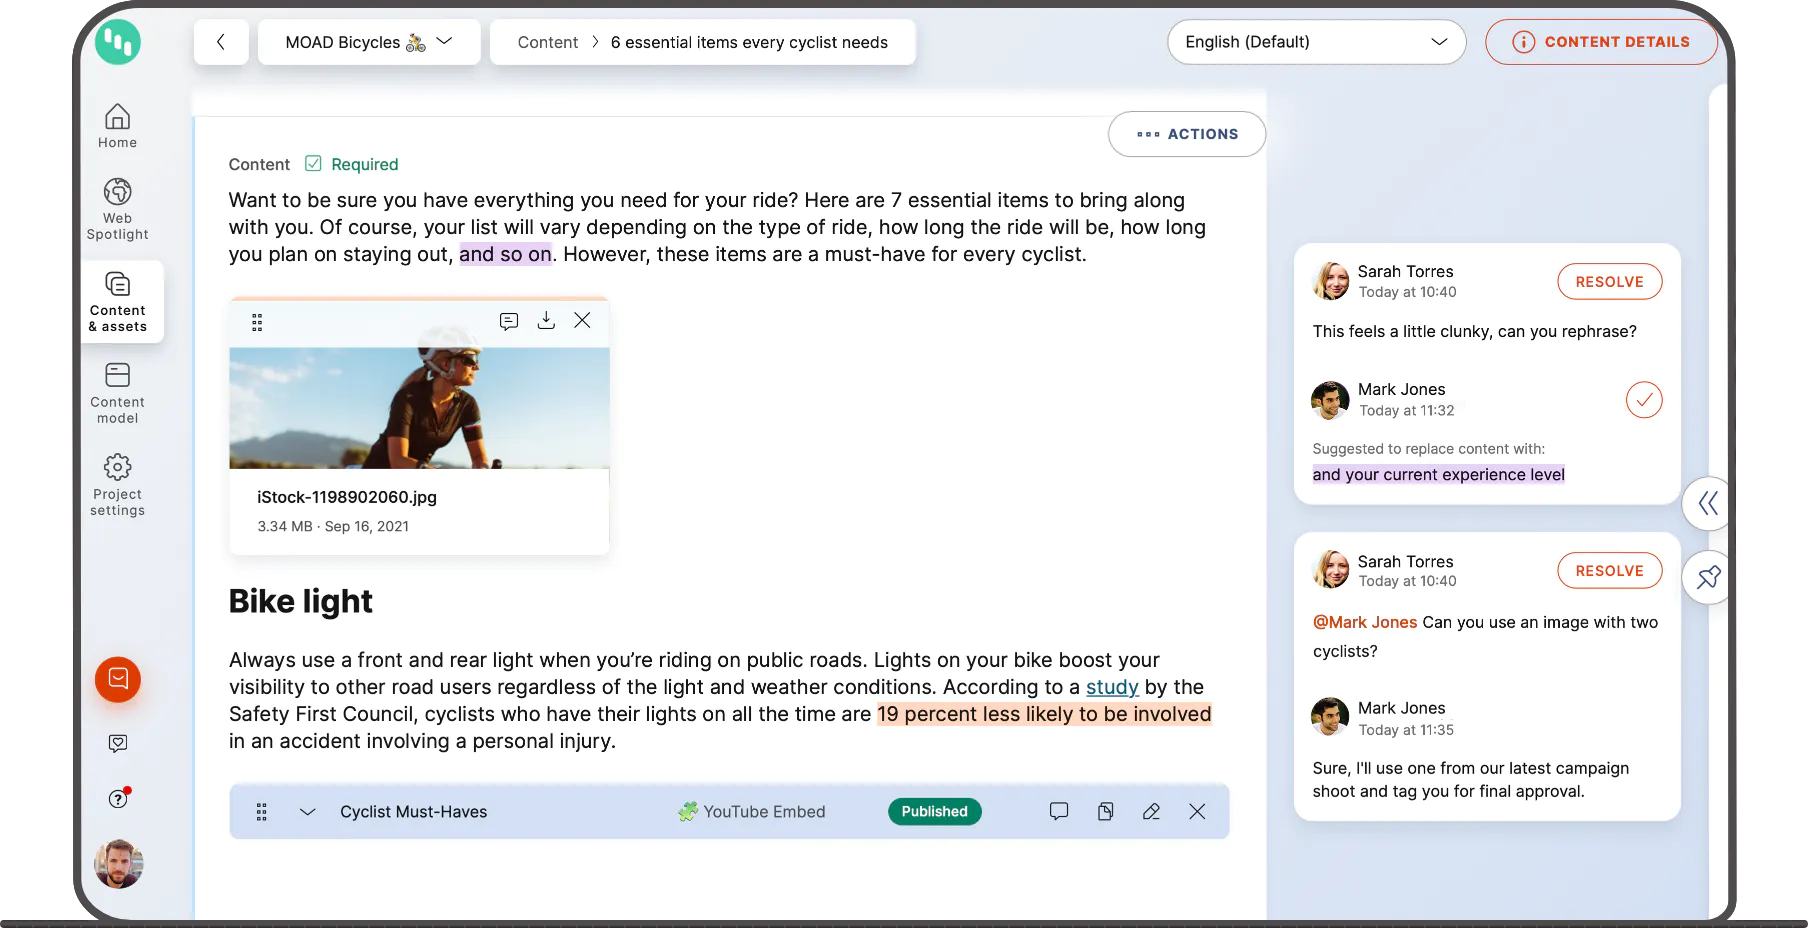Open Web Spotlight from the sidebar

[118, 209]
